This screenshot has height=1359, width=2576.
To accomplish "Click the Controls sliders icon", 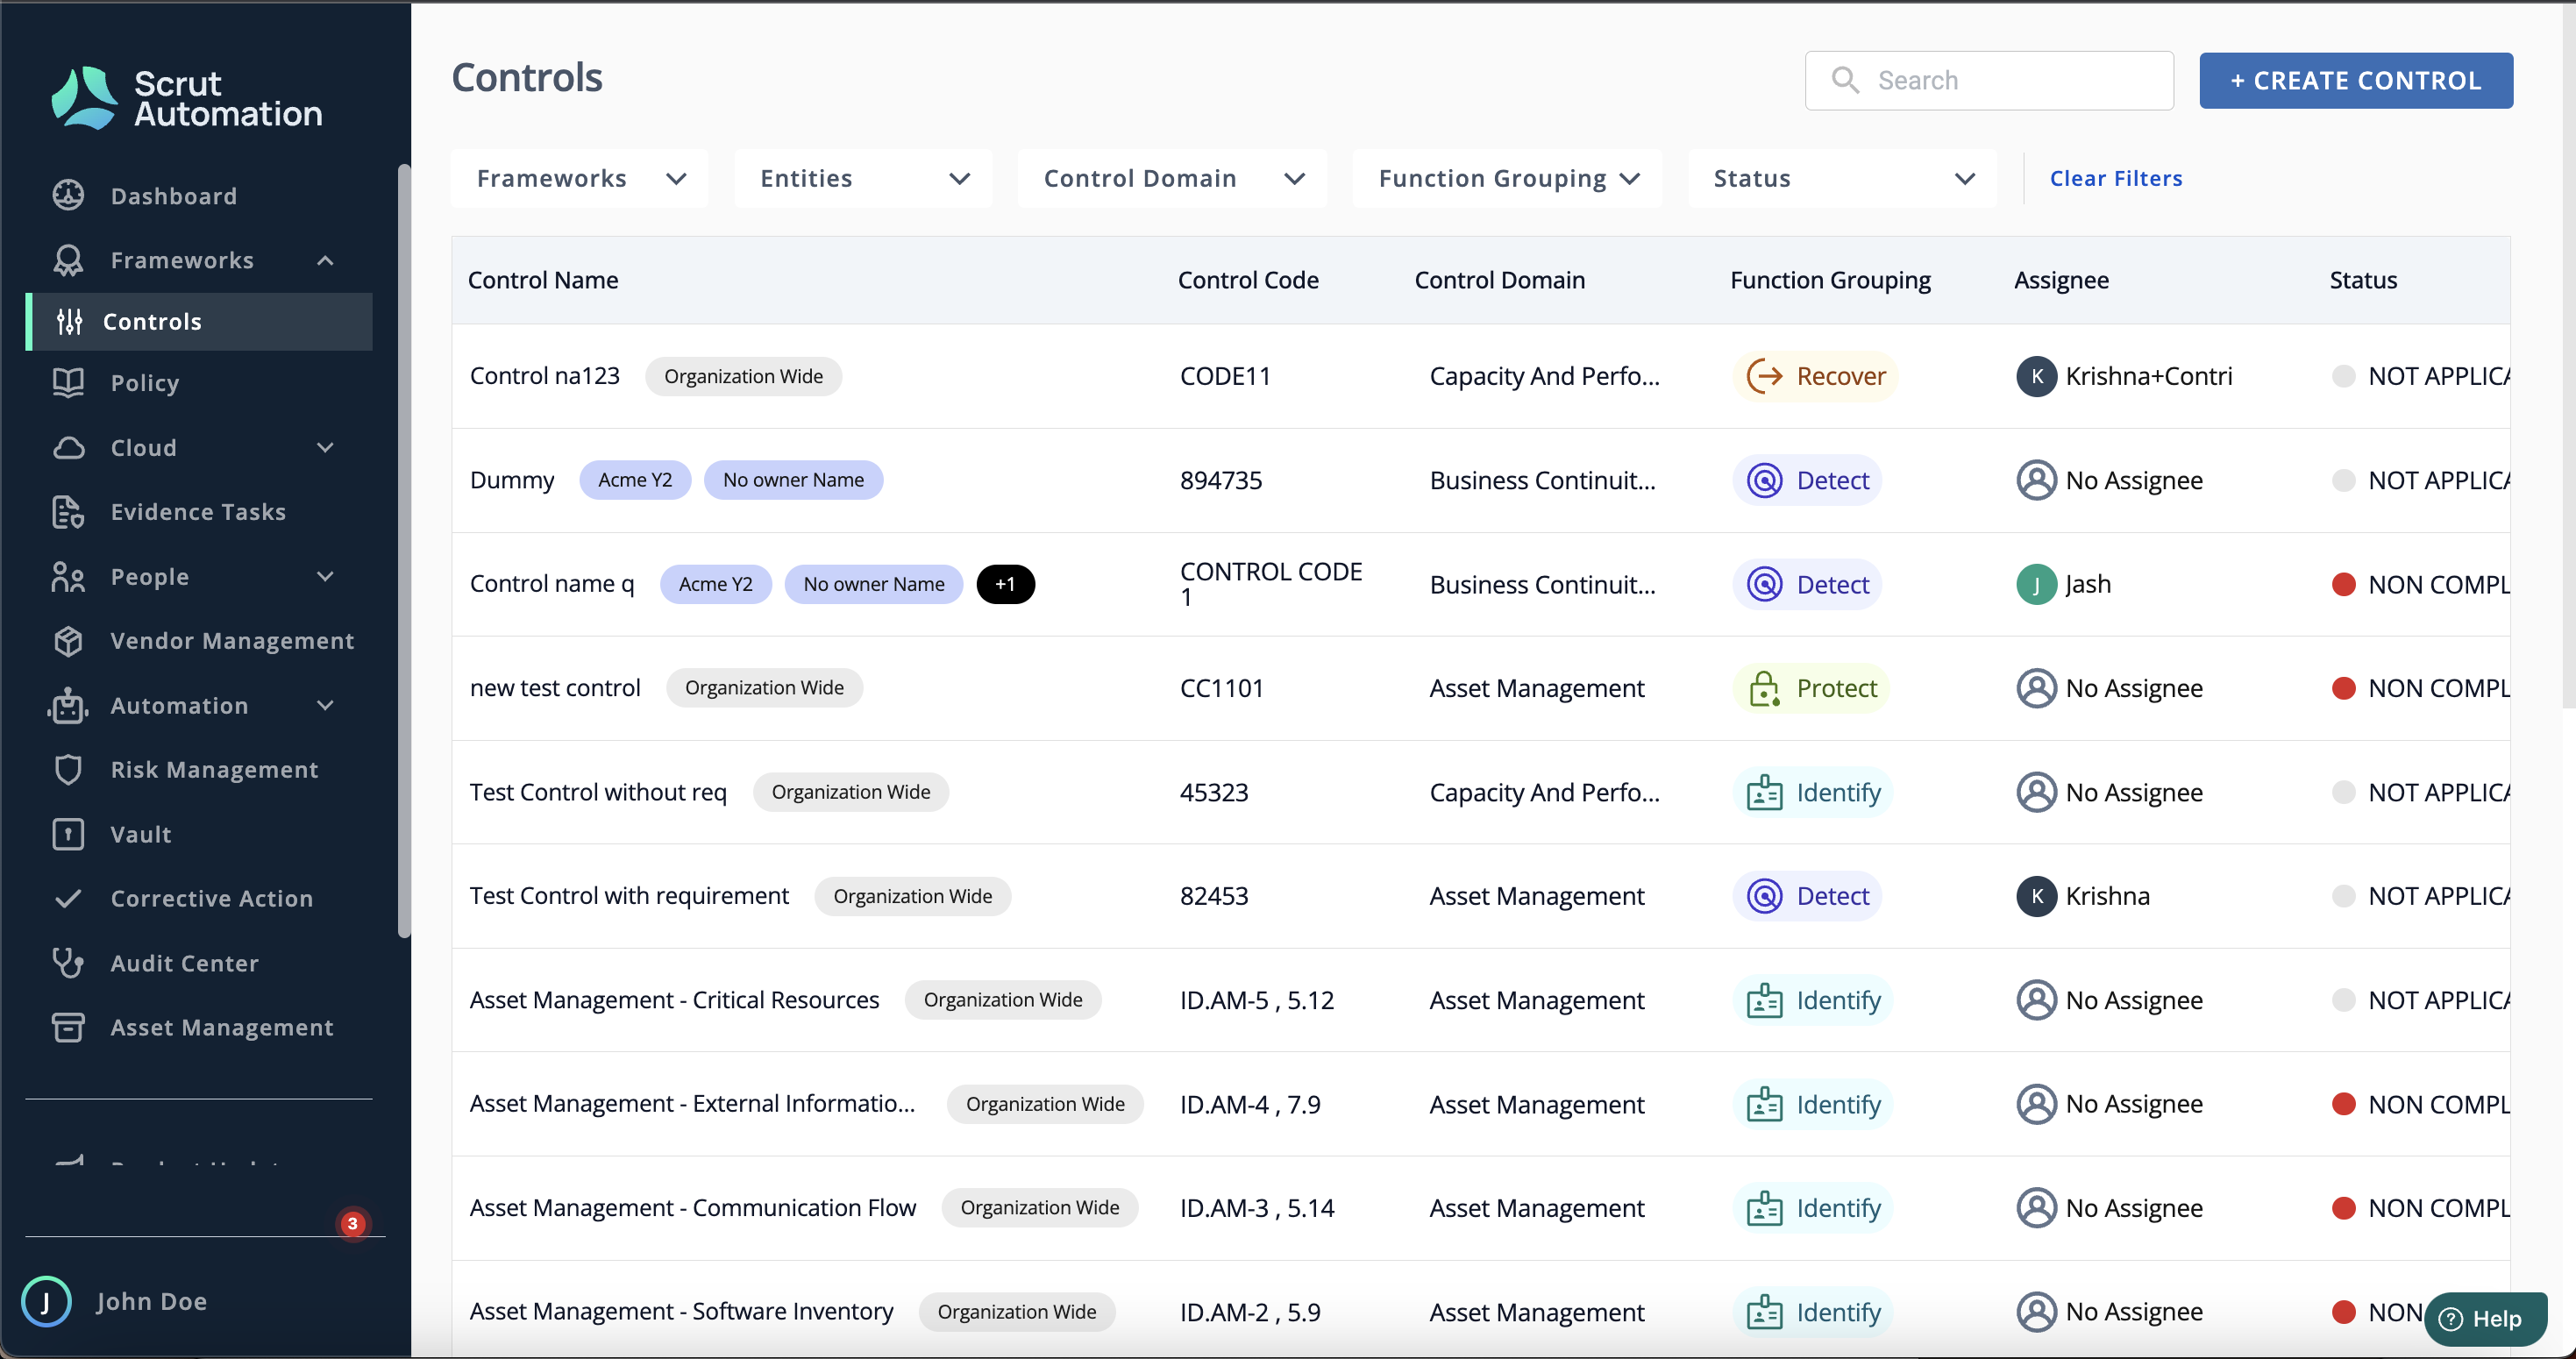I will [x=69, y=321].
